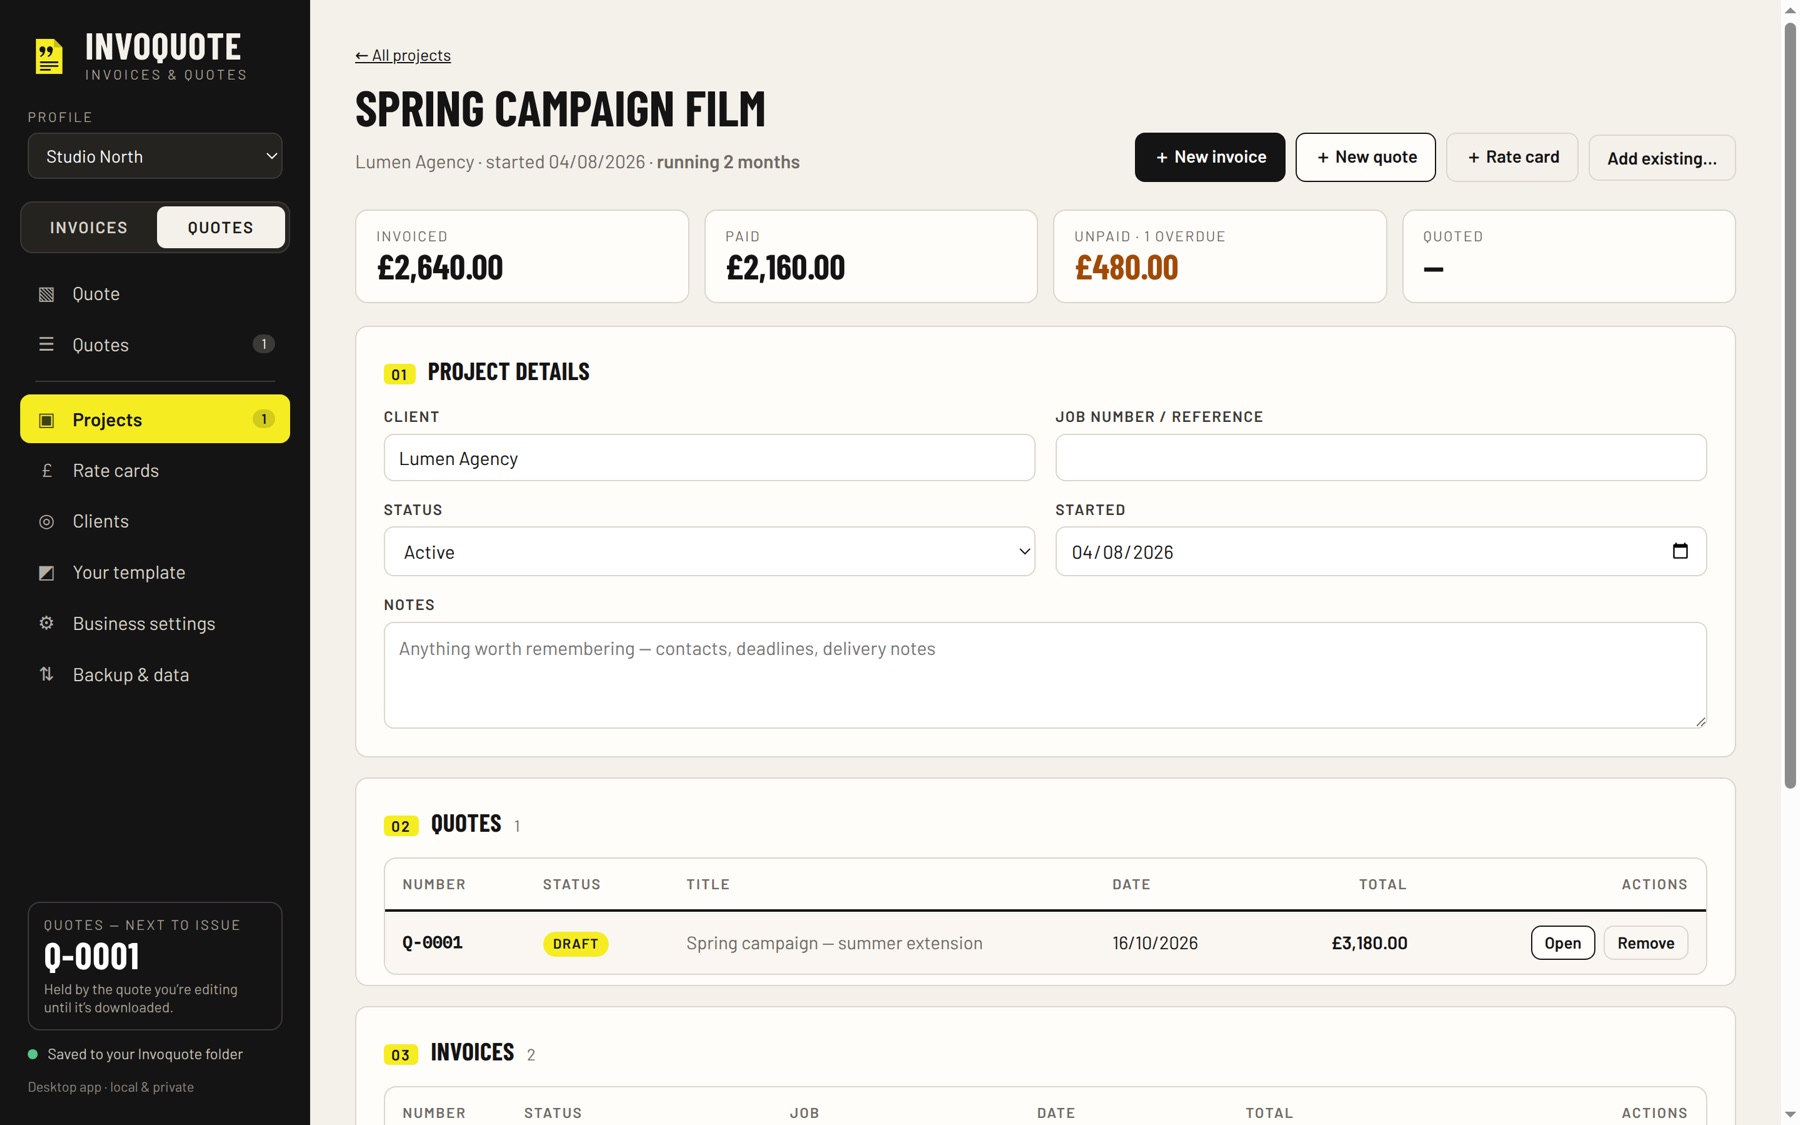Select Projects in the sidebar

pyautogui.click(x=155, y=419)
